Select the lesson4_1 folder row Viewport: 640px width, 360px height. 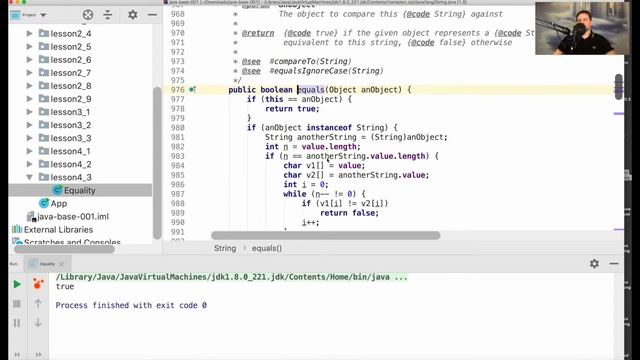pos(80,151)
